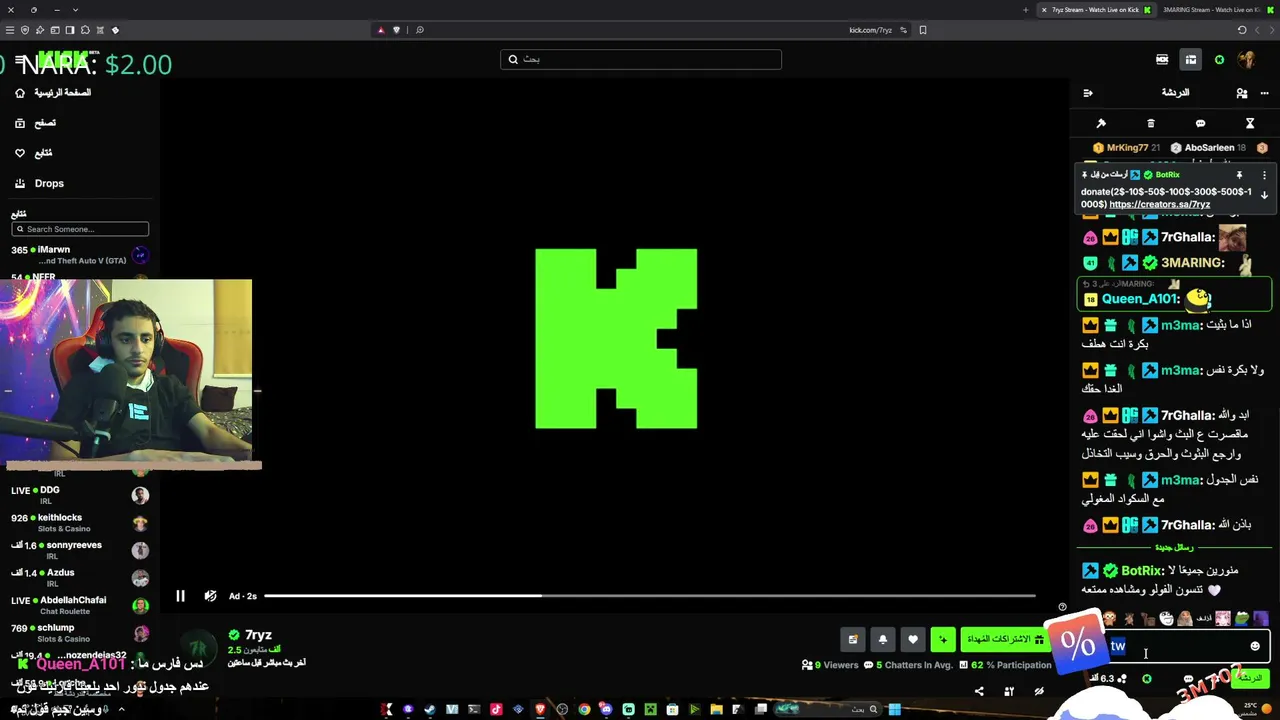
Task: Click the Windows Start button in taskbar
Action: pyautogui.click(x=895, y=710)
